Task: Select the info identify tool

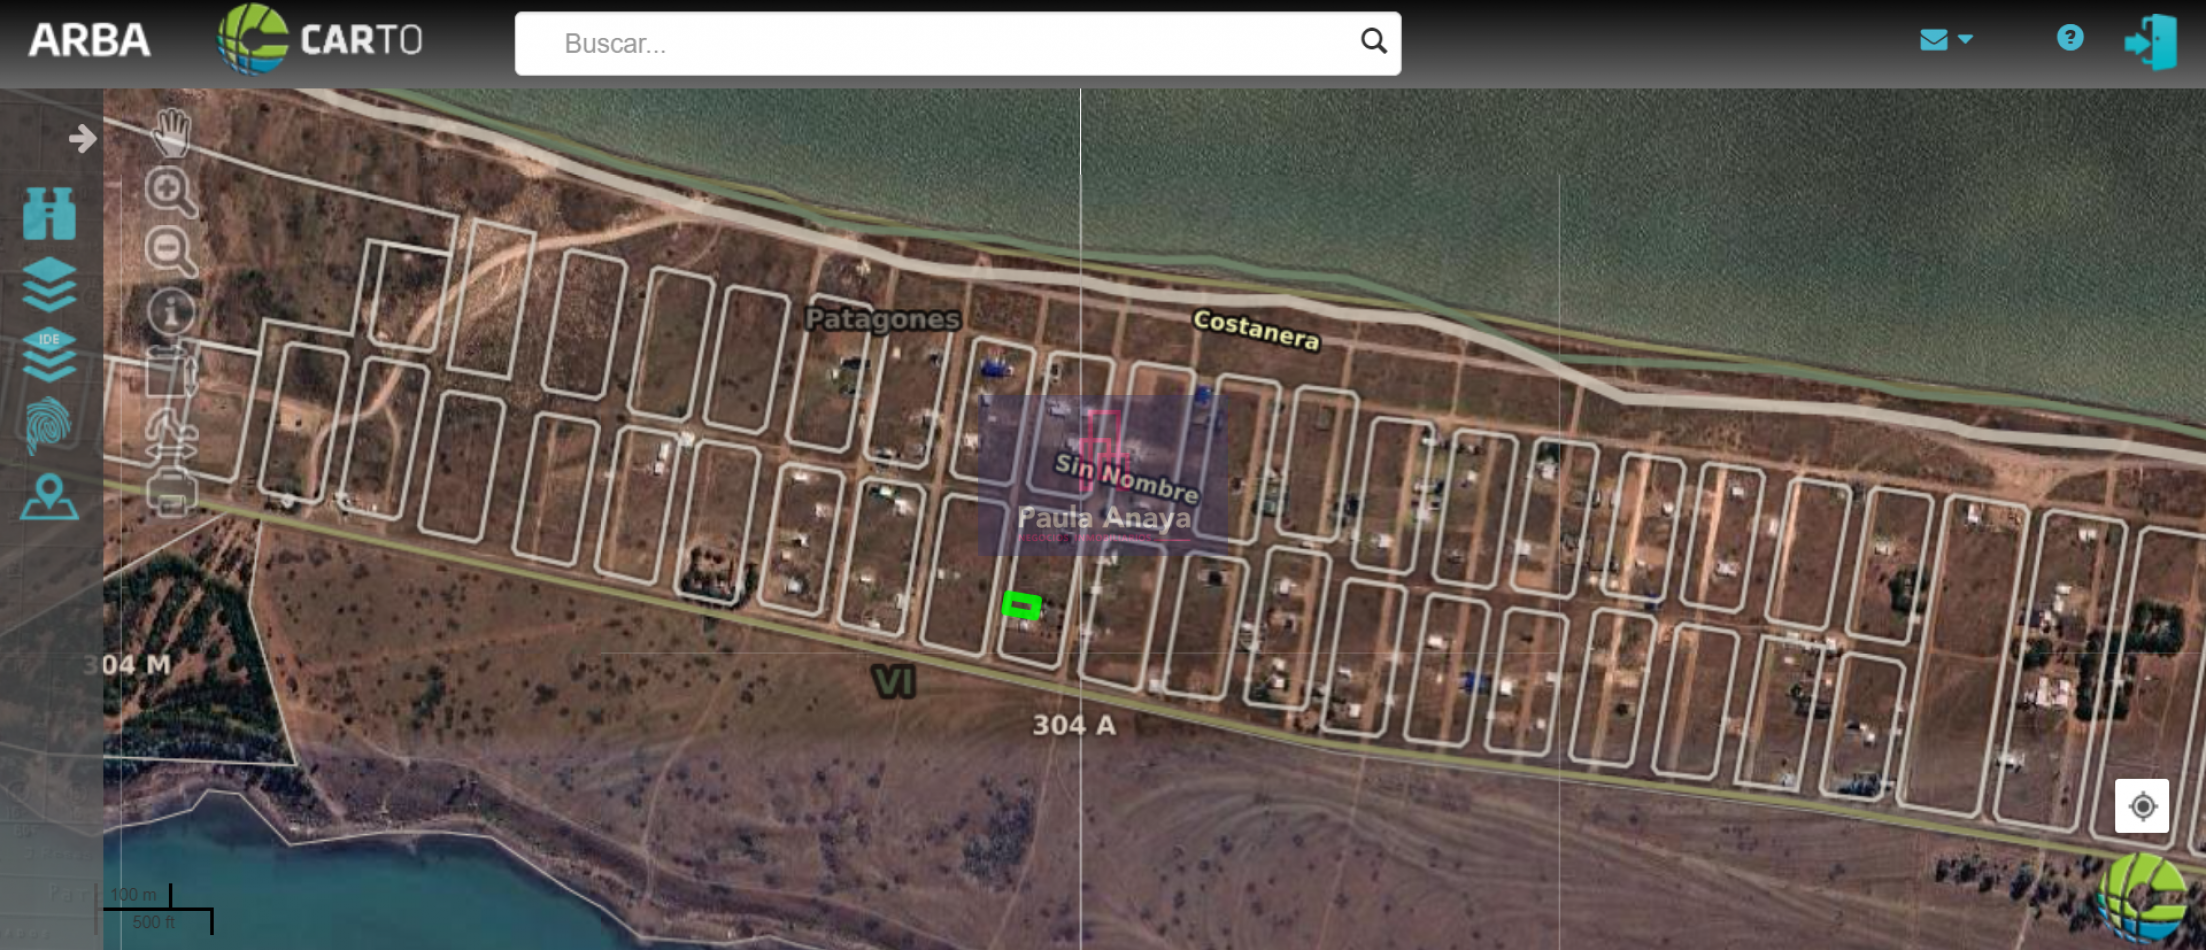Action: (x=171, y=312)
